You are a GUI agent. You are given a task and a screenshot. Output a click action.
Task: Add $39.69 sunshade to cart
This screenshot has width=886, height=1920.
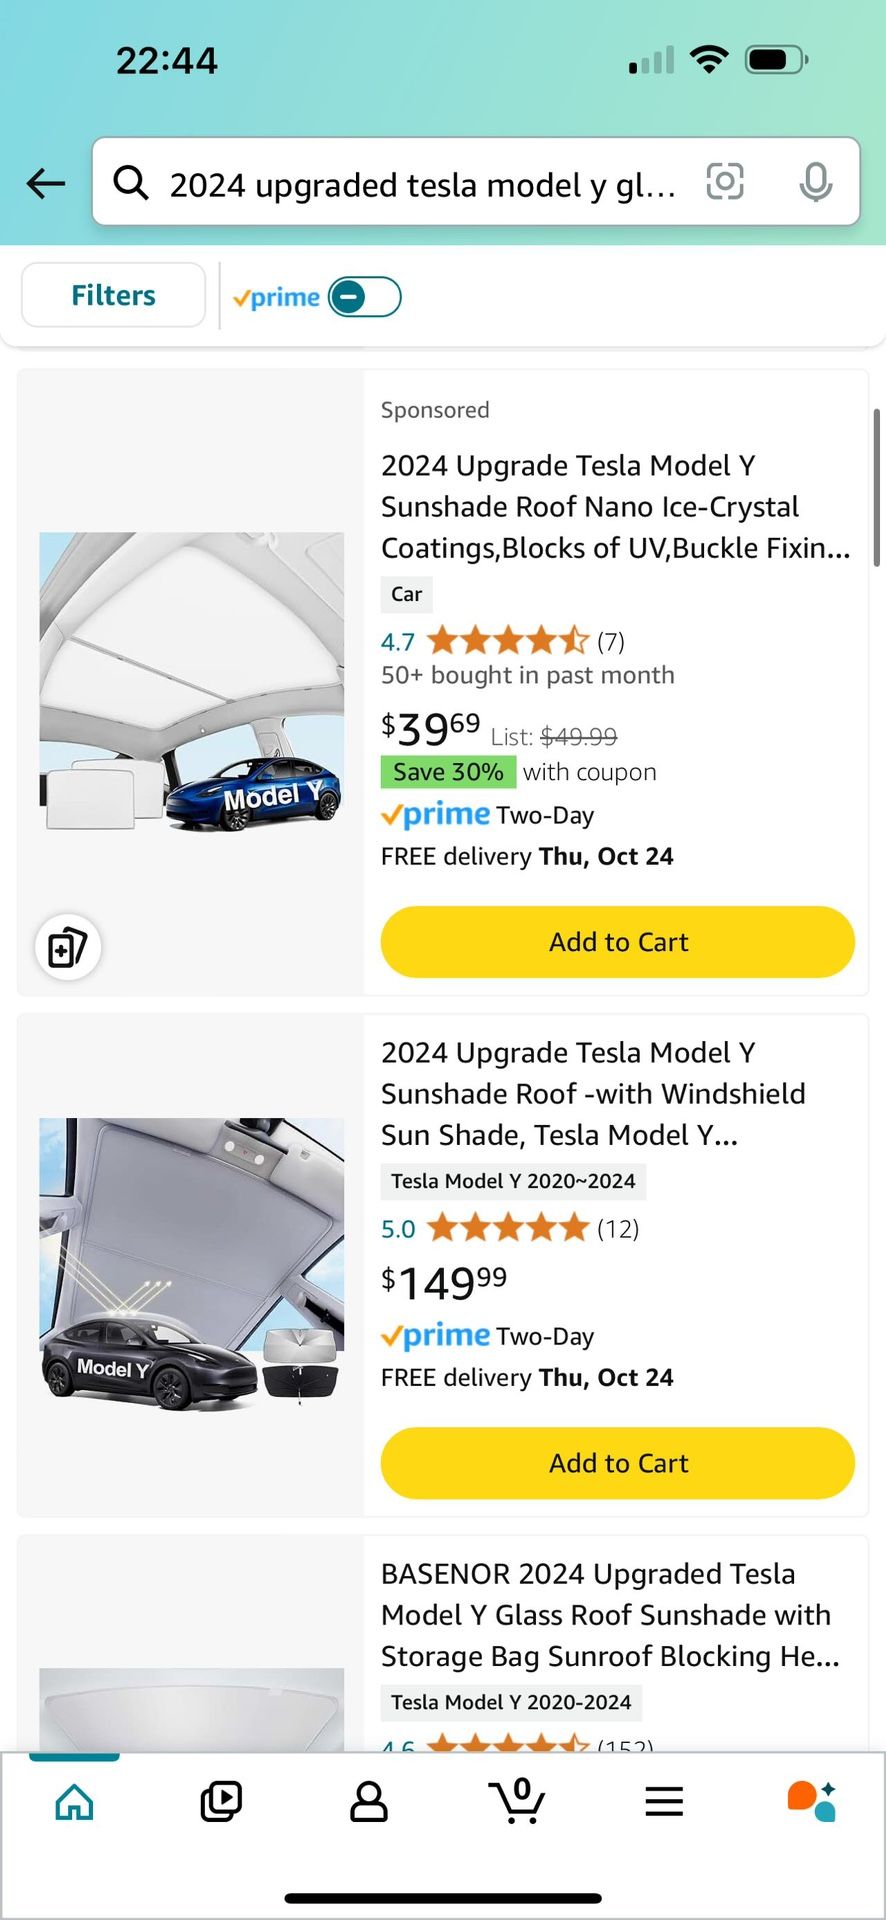(617, 942)
